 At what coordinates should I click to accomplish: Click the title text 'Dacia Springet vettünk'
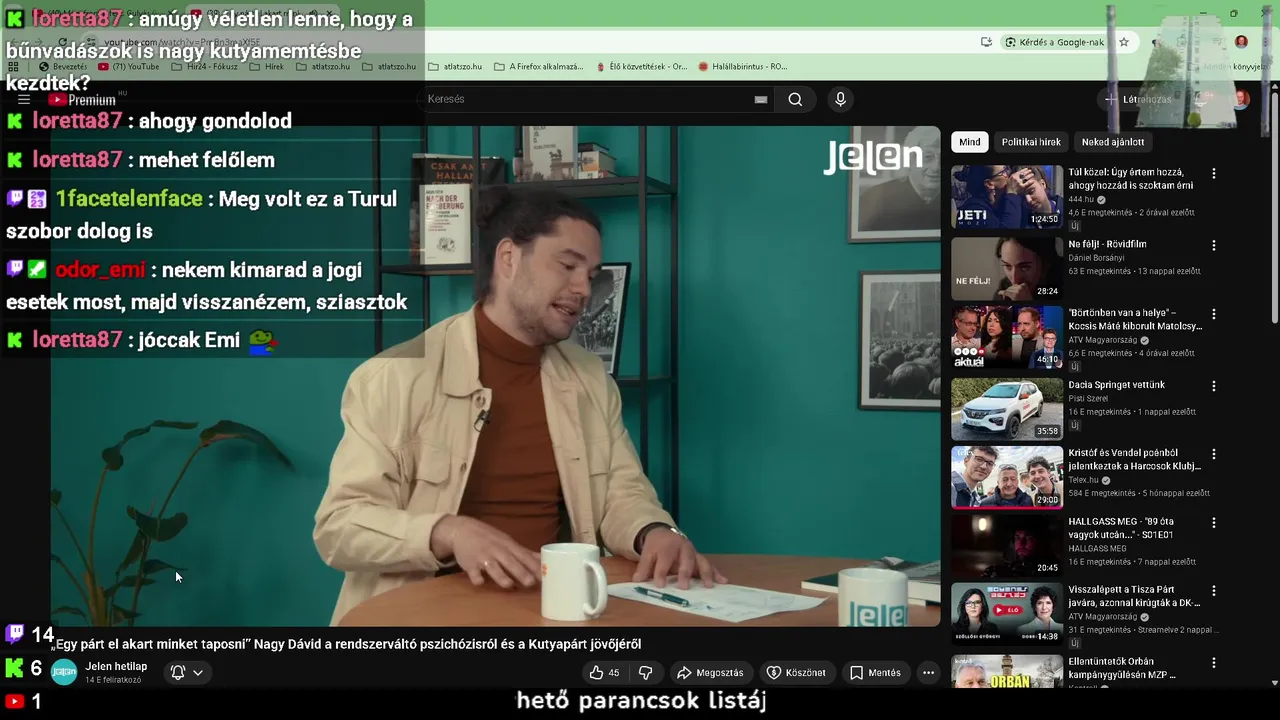pos(1116,385)
